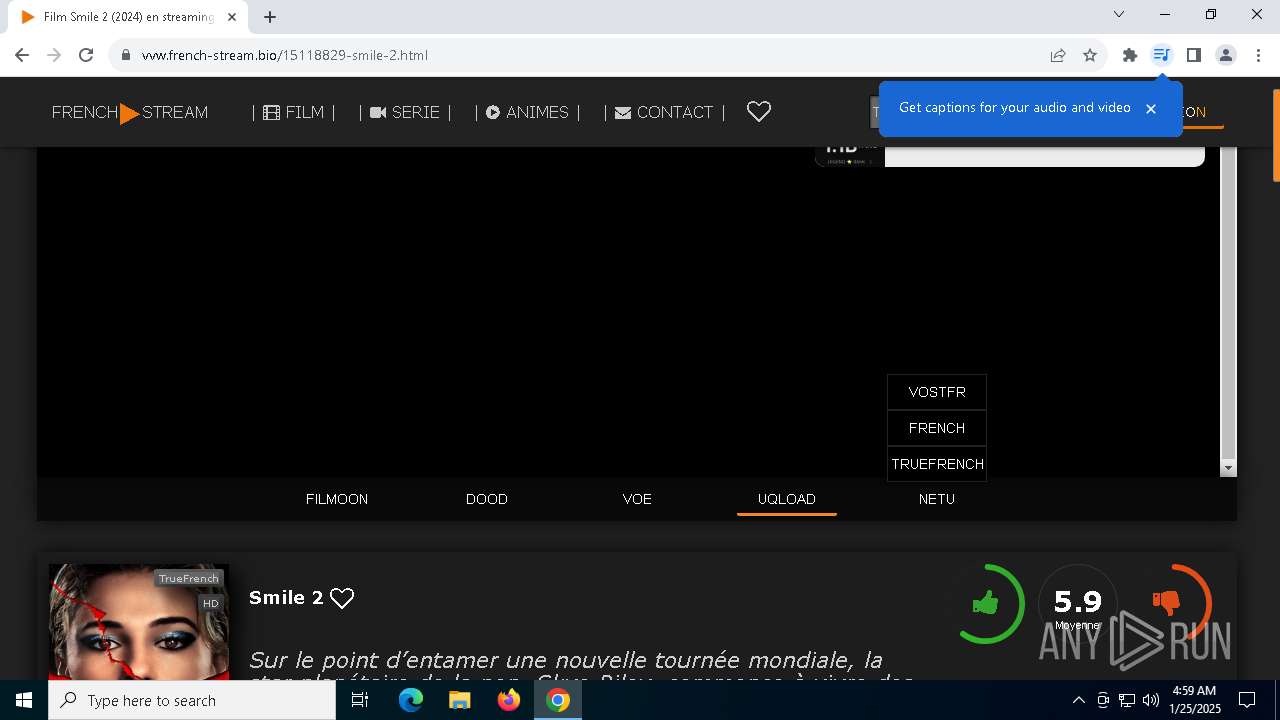1280x720 pixels.
Task: Click the red thumbs down icon
Action: click(1166, 603)
